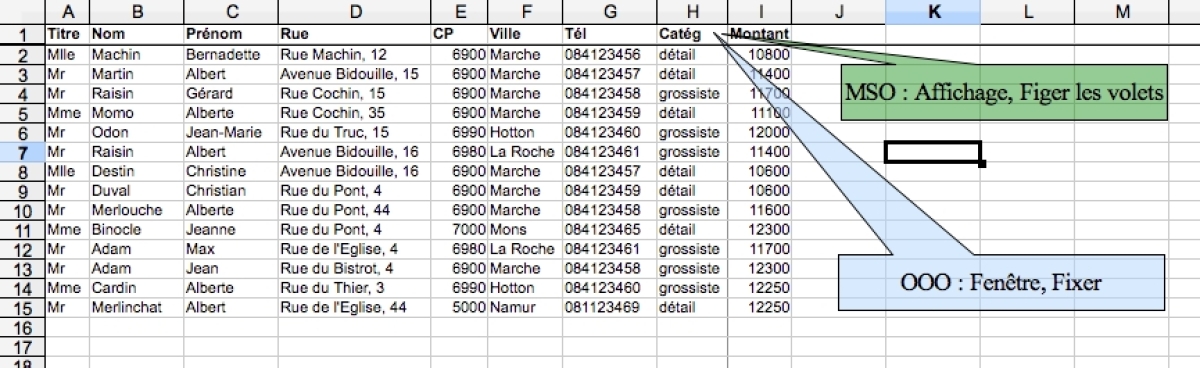This screenshot has height=368, width=1200.
Task: Select the Namur city cell
Action: click(523, 305)
